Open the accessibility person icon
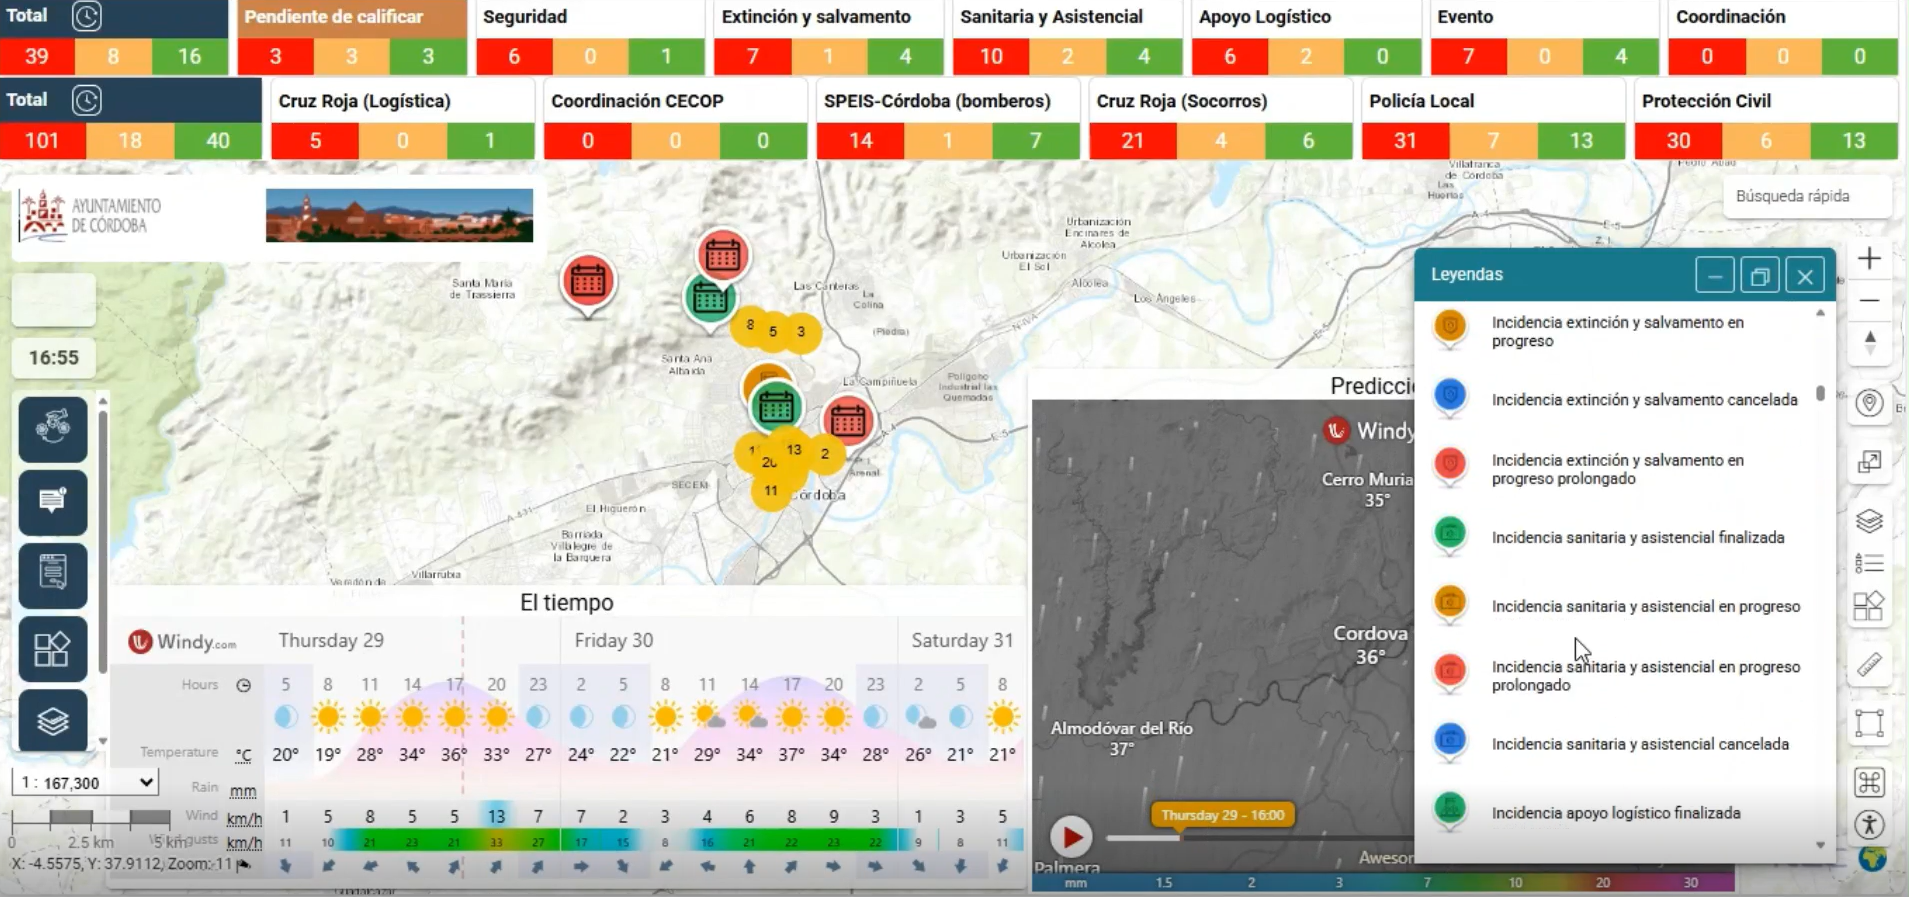 [1869, 825]
